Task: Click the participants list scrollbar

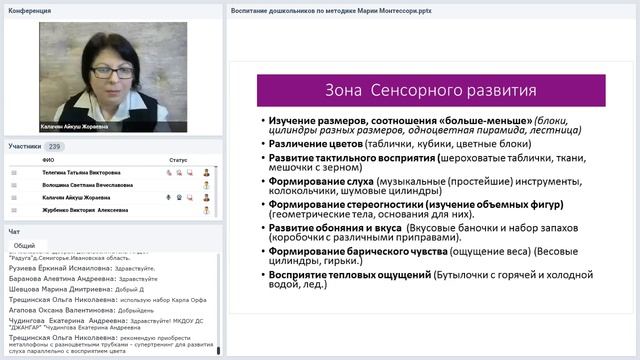Action: [x=216, y=192]
